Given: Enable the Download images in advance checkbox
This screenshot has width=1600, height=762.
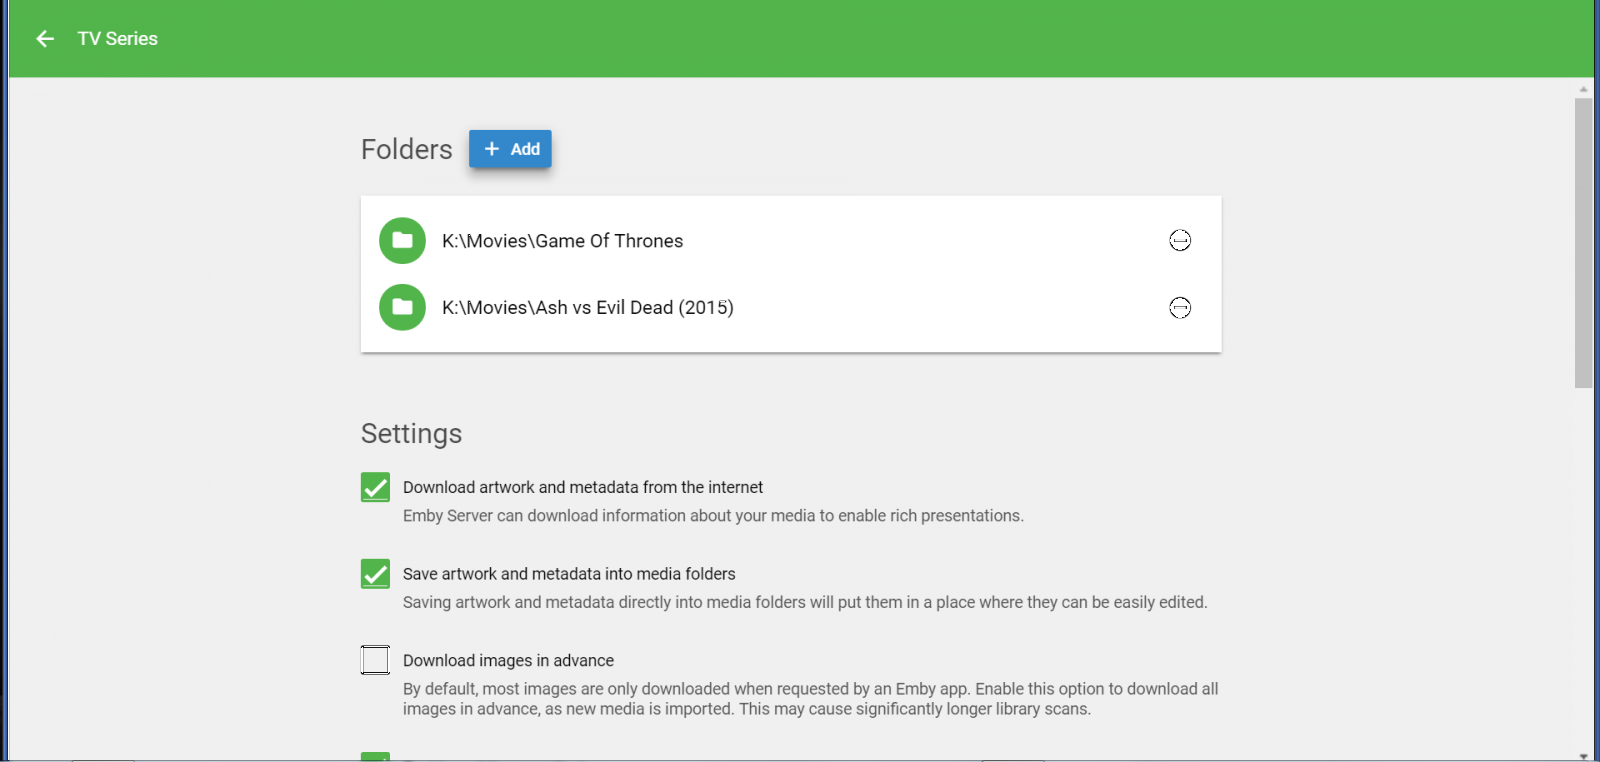Looking at the screenshot, I should coord(375,660).
